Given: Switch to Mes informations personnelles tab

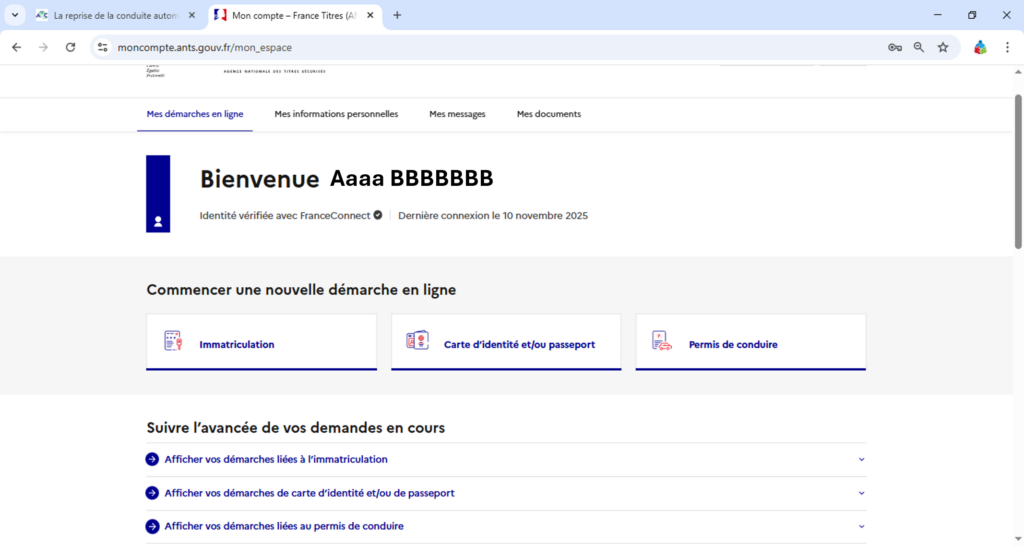Looking at the screenshot, I should click(x=336, y=114).
